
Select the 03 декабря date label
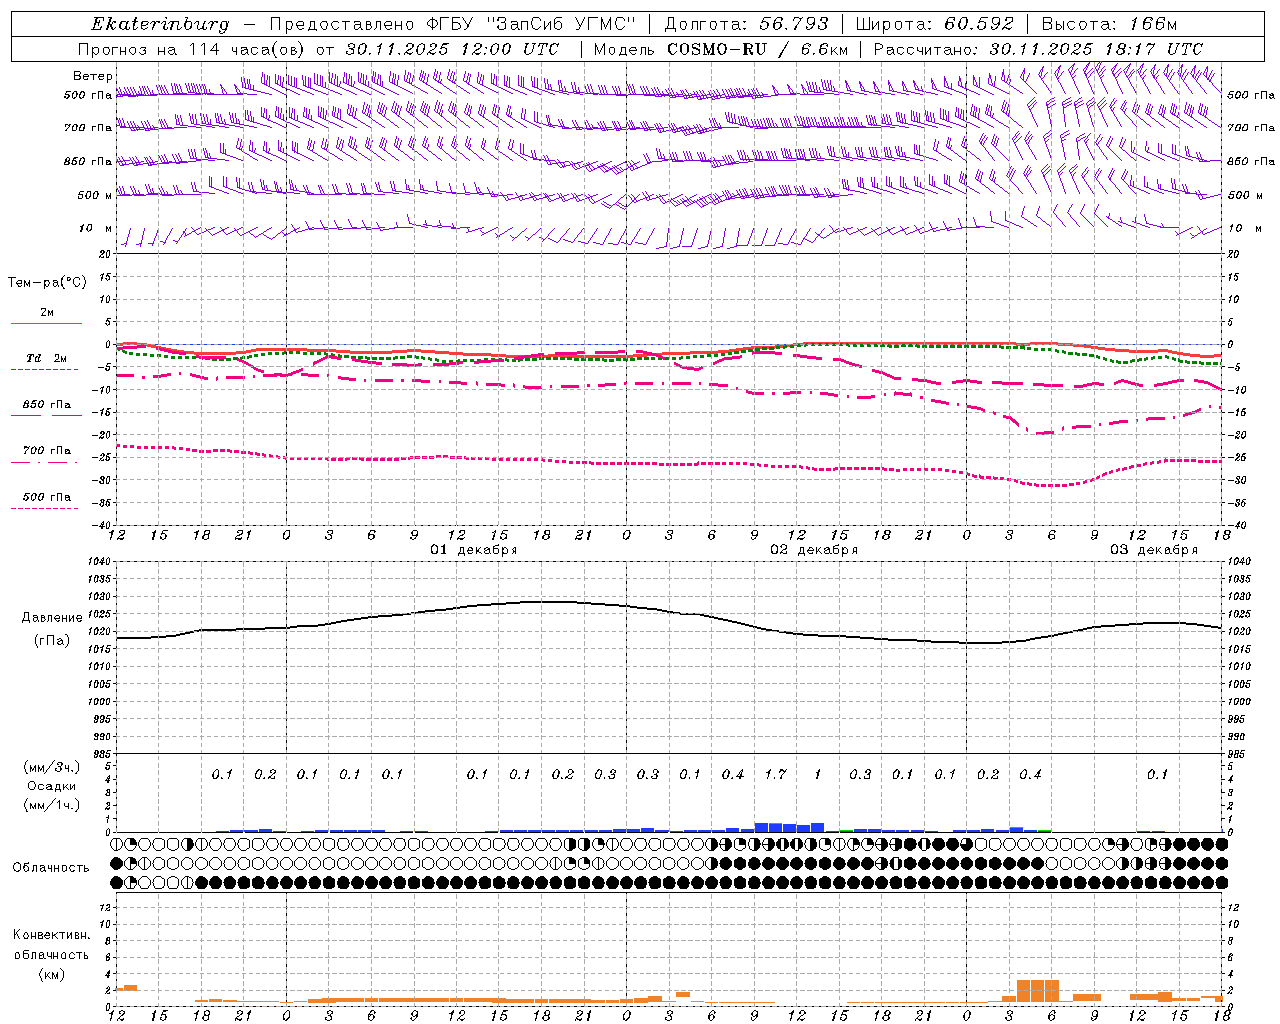coord(1154,550)
